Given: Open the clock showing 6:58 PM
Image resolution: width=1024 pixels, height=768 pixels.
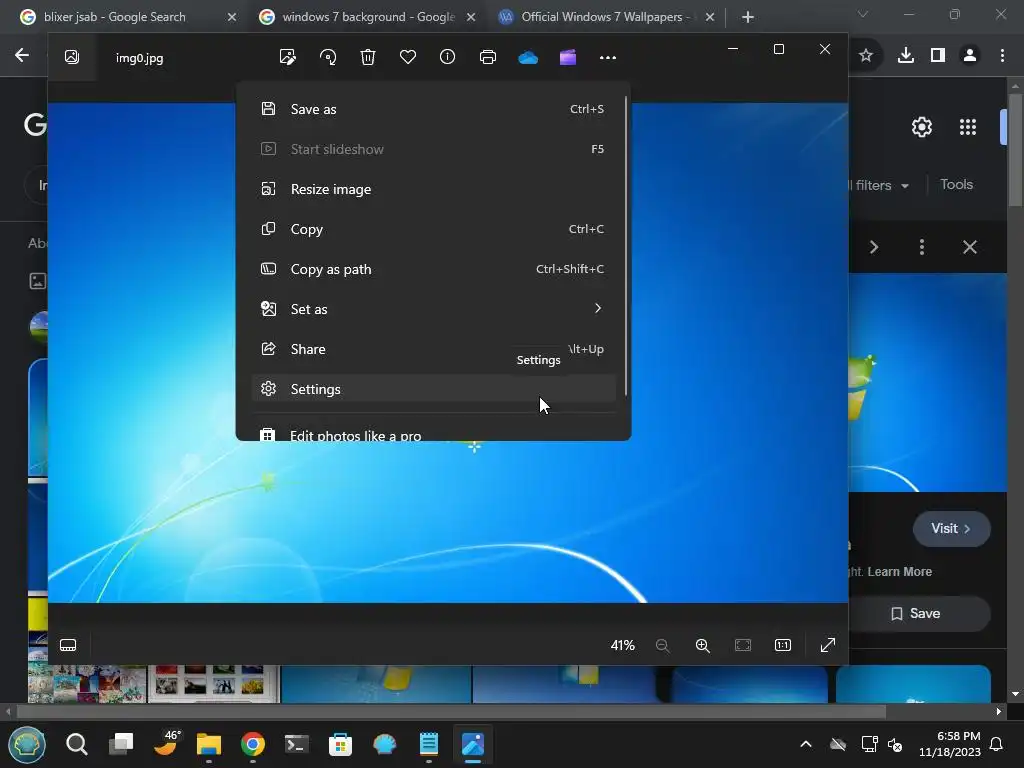Looking at the screenshot, I should click(950, 744).
